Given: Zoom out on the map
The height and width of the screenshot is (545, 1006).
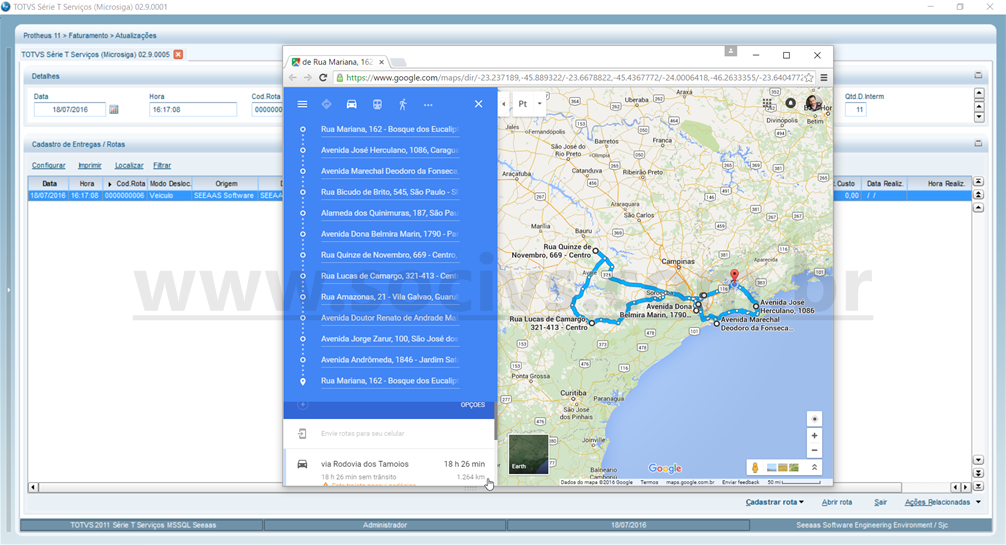Looking at the screenshot, I should [814, 451].
